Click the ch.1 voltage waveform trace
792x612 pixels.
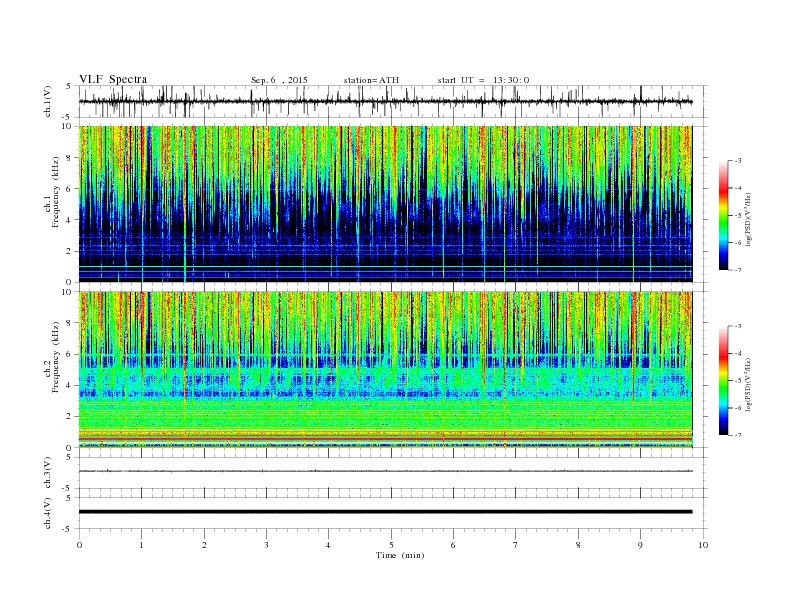pyautogui.click(x=385, y=101)
